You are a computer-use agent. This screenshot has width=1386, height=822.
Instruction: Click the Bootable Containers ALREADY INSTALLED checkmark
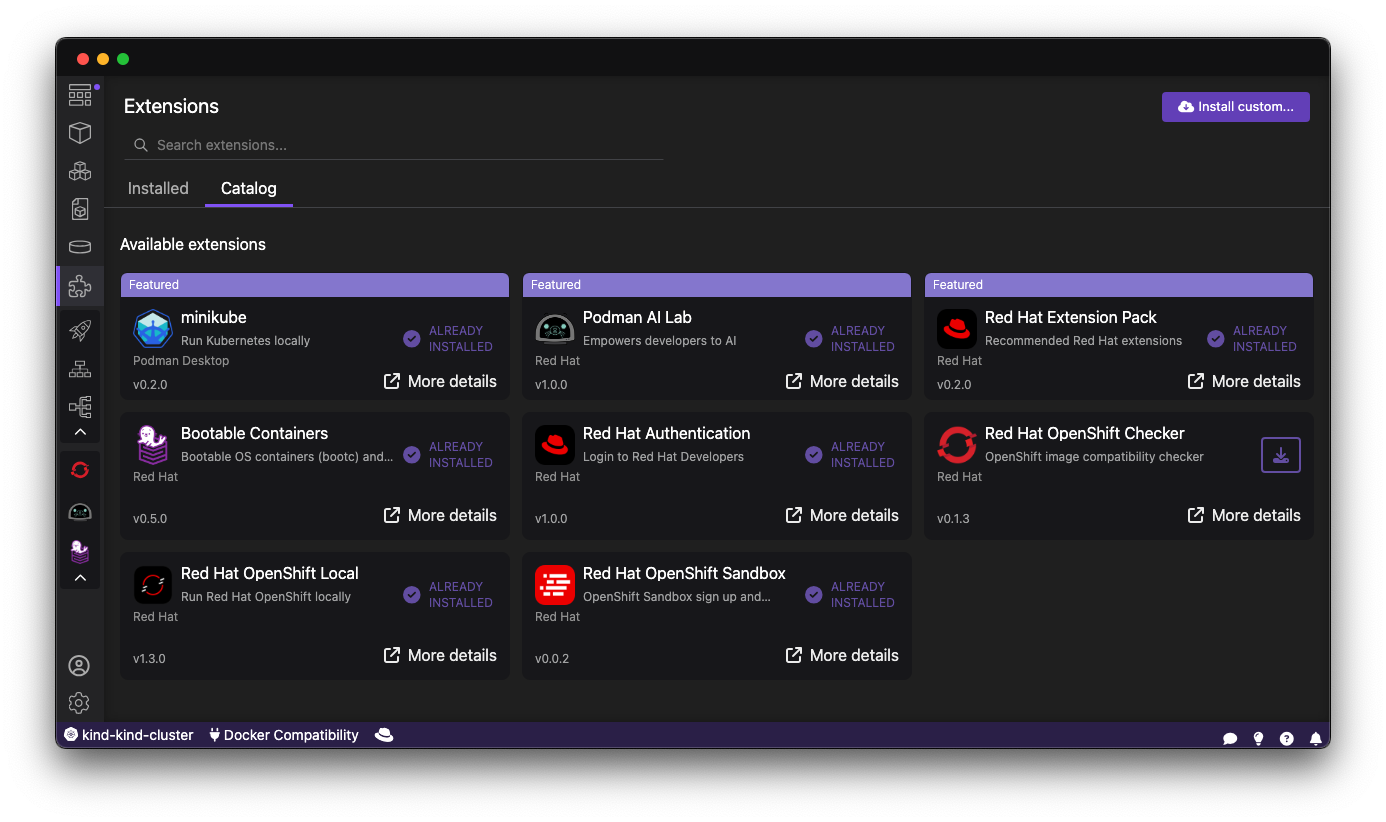tap(411, 455)
